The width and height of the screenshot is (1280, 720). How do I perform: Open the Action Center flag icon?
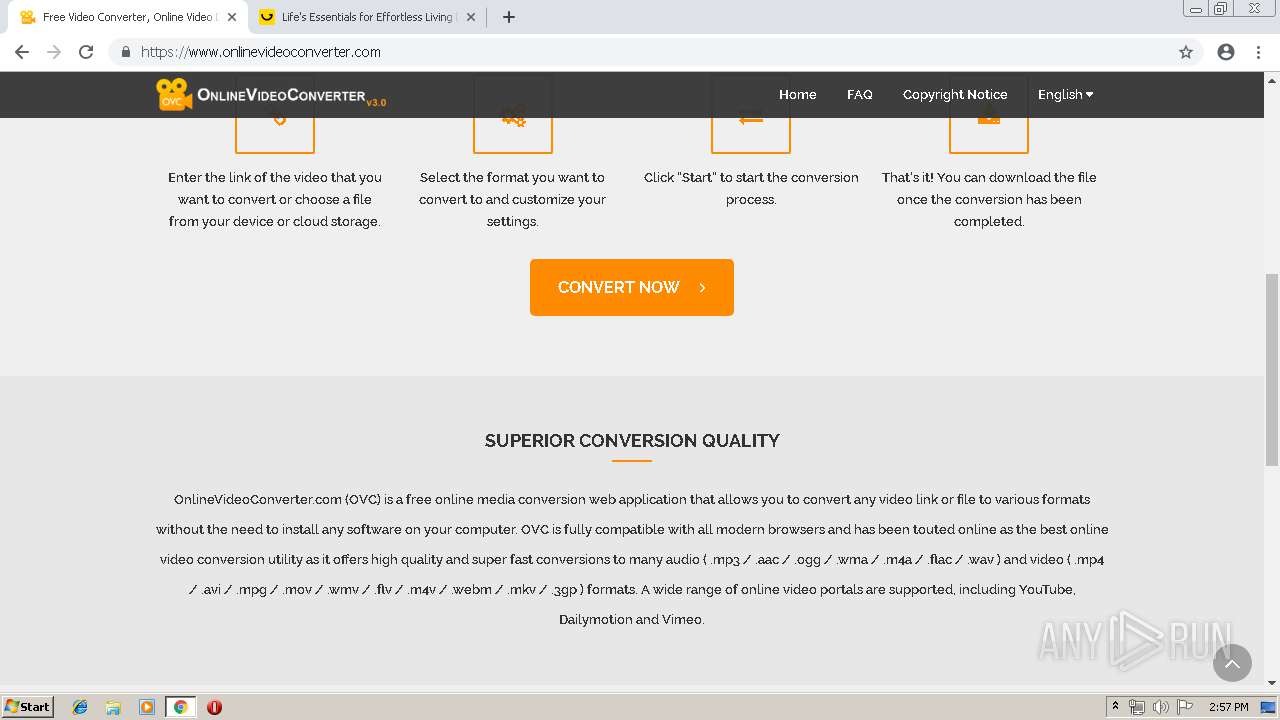1184,707
